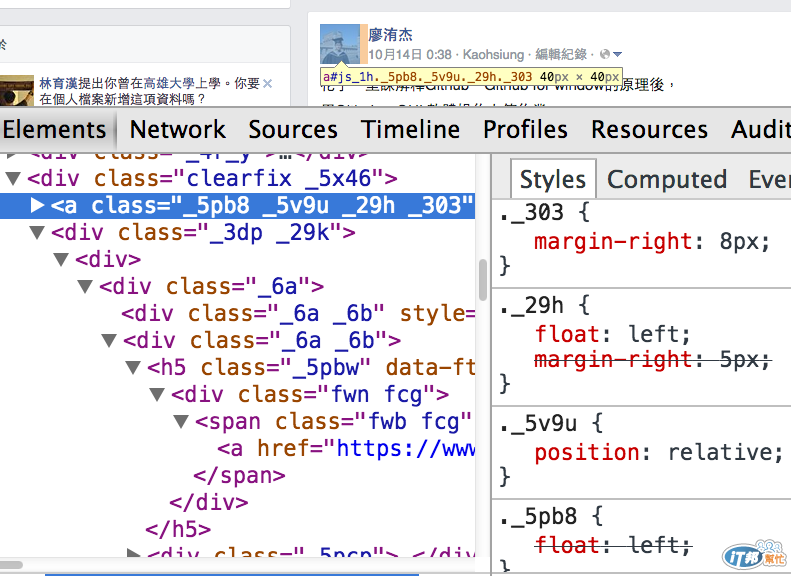Dismiss the 林育漢 suggestion with the X
Viewport: 791px width, 576px height.
[267, 83]
